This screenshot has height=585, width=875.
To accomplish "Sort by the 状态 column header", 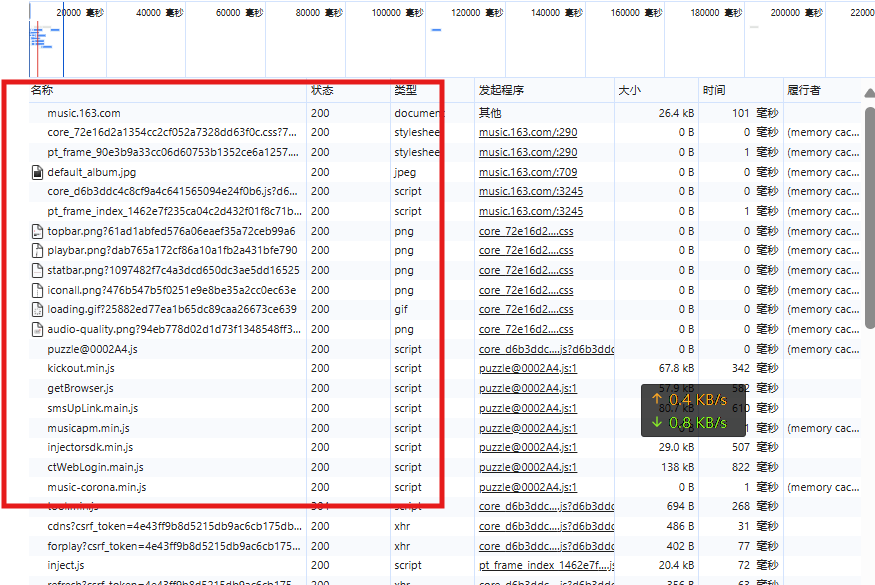I will 322,90.
